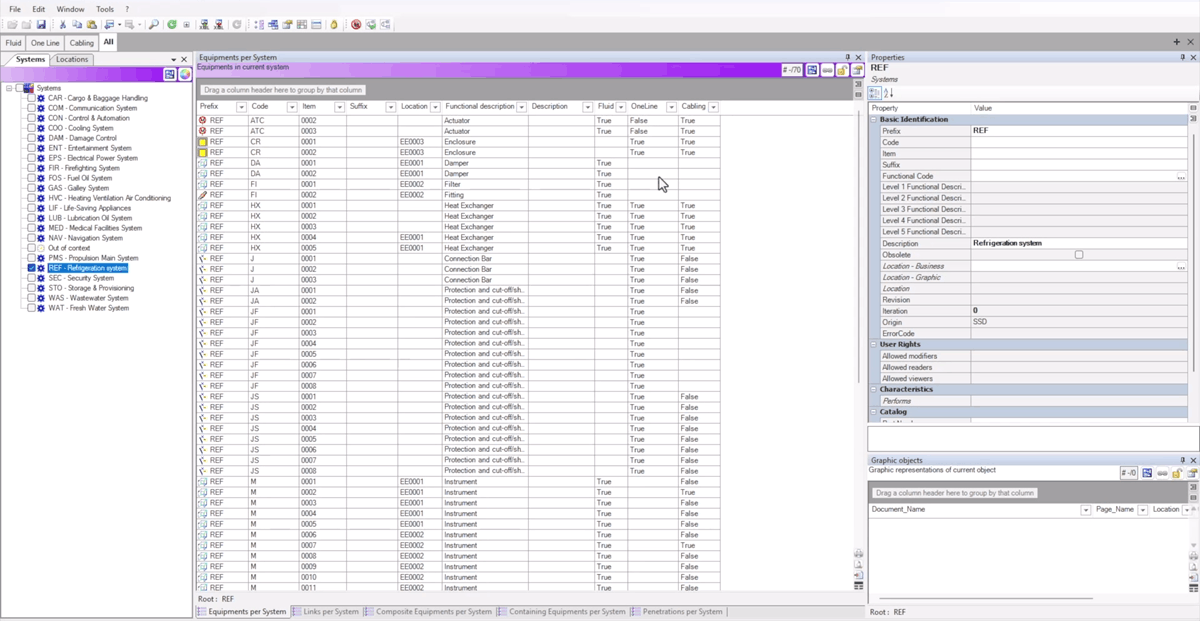Click the color wheel icon in the Systems panel
Viewport: 1200px width, 621px height.
[184, 75]
